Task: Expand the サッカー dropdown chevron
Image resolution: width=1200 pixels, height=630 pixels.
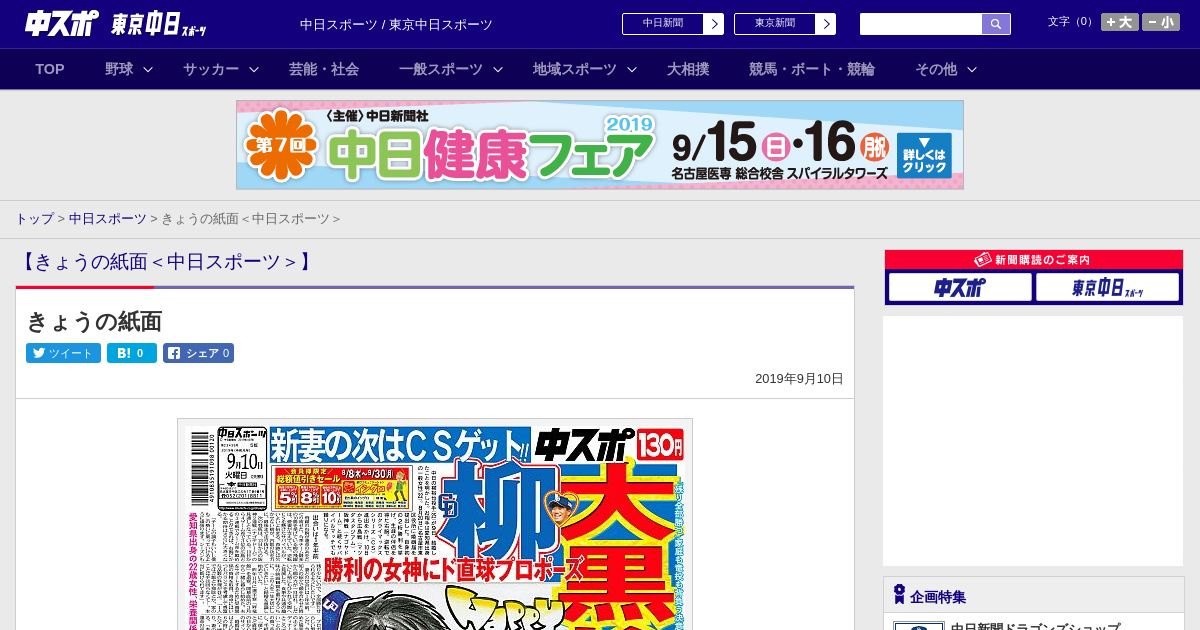Action: (x=254, y=69)
